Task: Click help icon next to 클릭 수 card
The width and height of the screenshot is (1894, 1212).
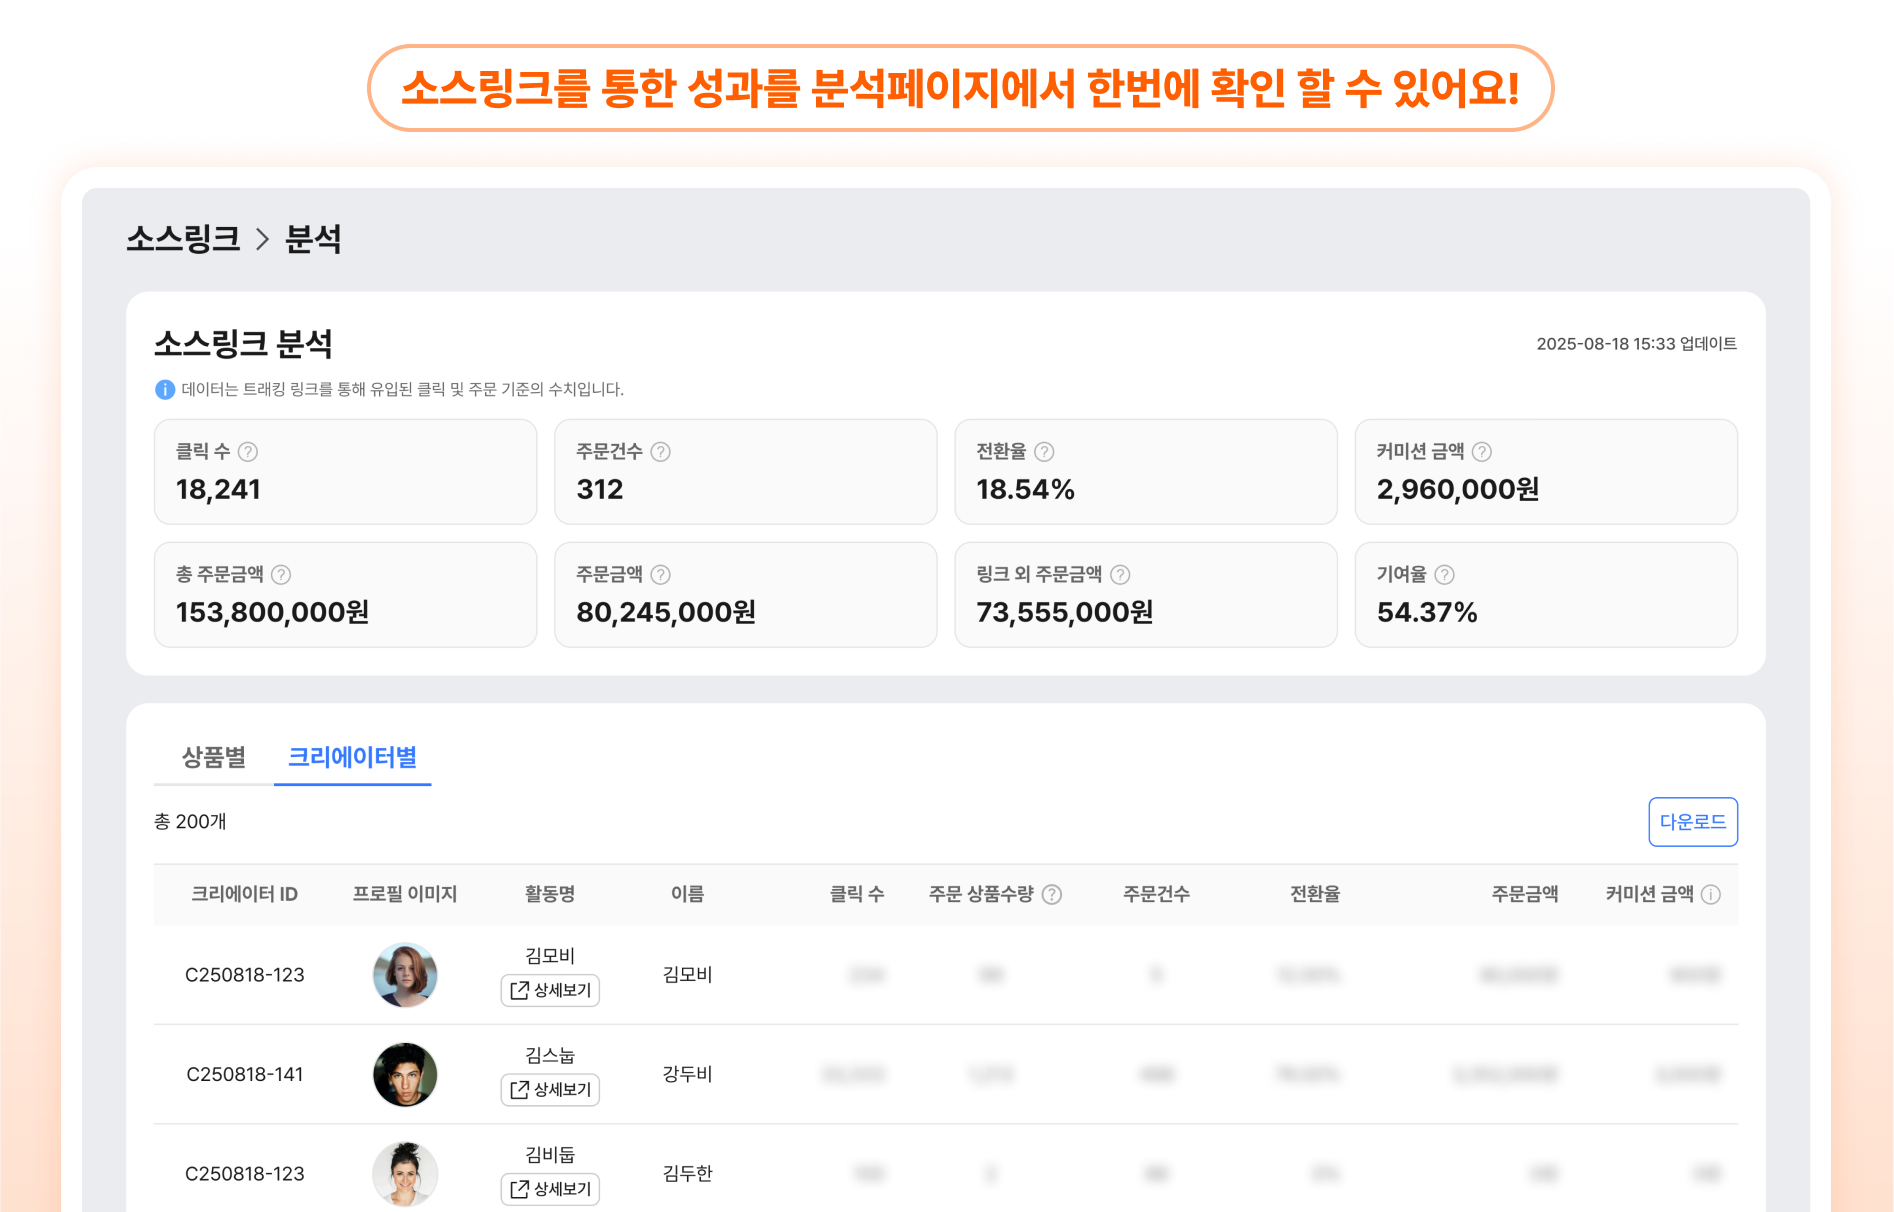Action: [248, 452]
